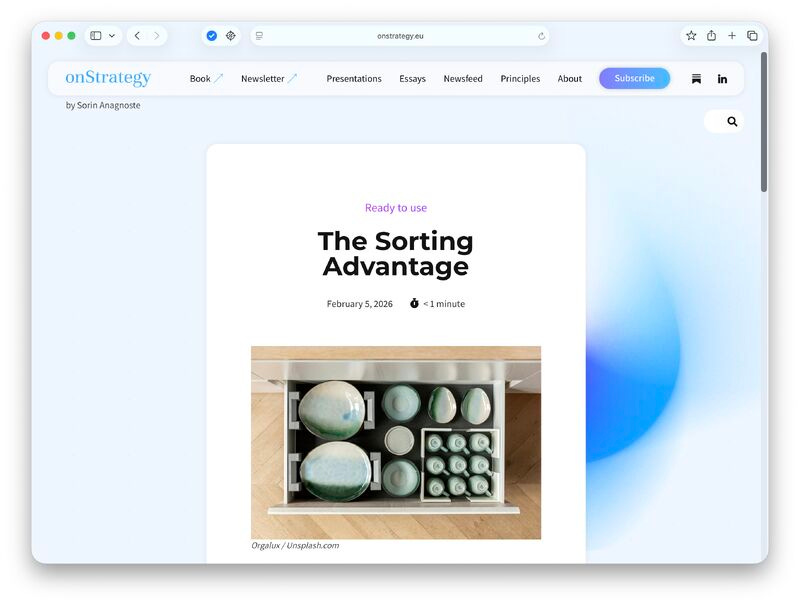Click the yellow minimize window button

[x=59, y=36]
